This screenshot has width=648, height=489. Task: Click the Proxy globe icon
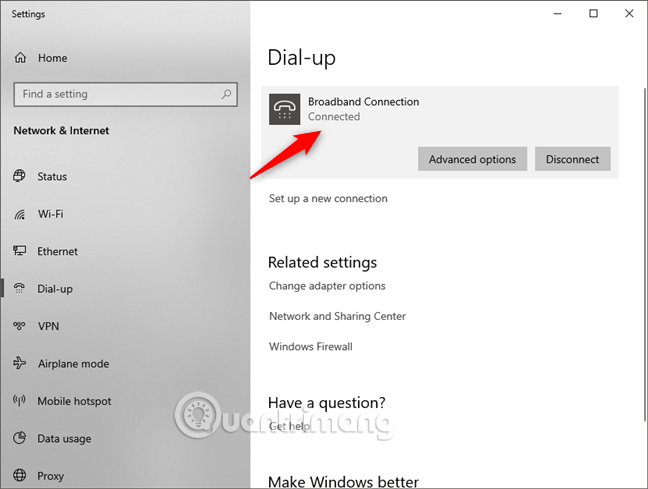(19, 476)
